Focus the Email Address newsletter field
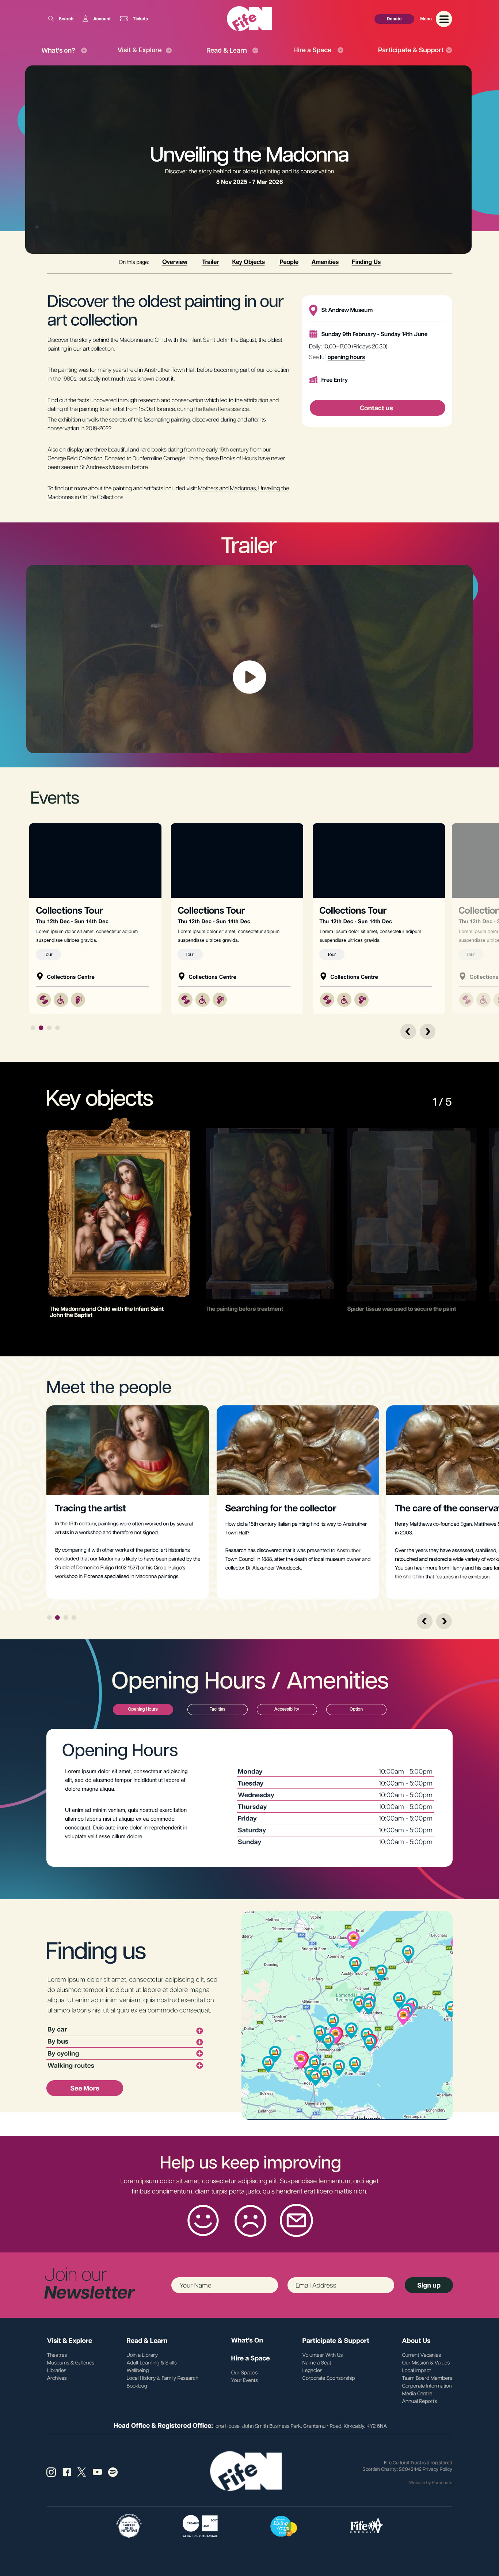The height and width of the screenshot is (2576, 499). (x=341, y=2285)
